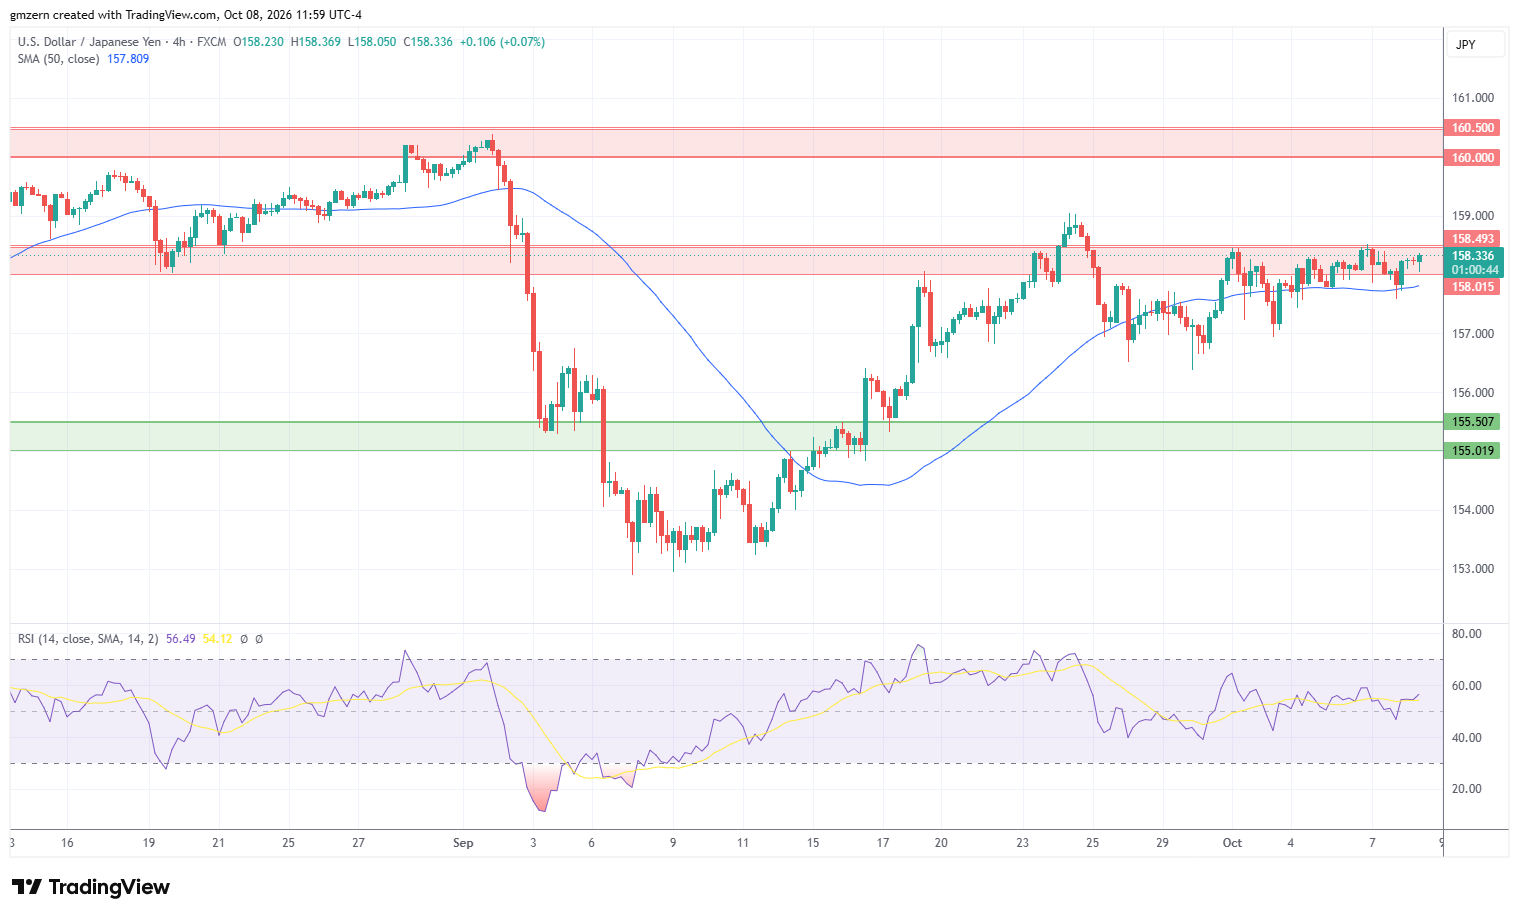The height and width of the screenshot is (917, 1519).
Task: Click the 27 date label on the time axis
Action: (x=358, y=843)
